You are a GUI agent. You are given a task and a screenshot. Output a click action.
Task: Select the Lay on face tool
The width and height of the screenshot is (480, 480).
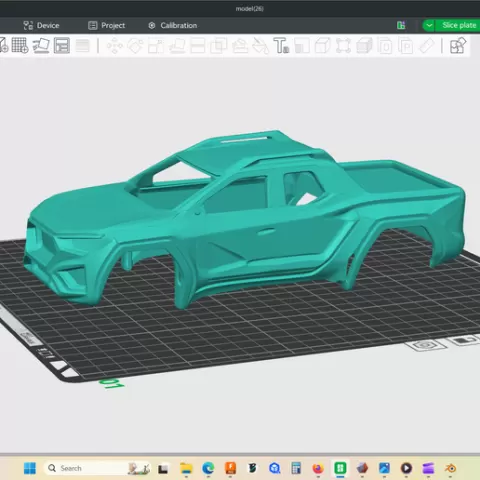[x=177, y=46]
